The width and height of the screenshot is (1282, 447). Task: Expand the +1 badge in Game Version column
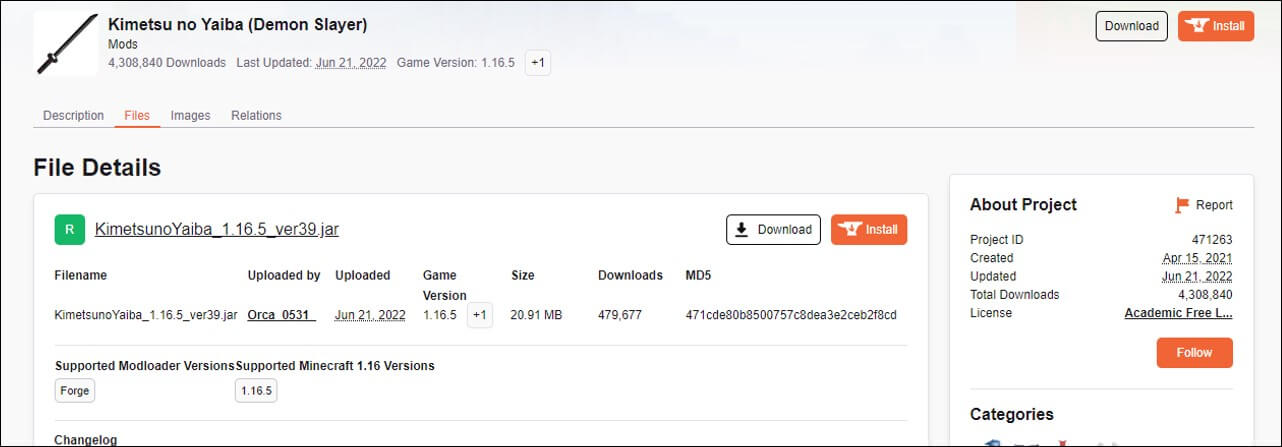pos(479,315)
